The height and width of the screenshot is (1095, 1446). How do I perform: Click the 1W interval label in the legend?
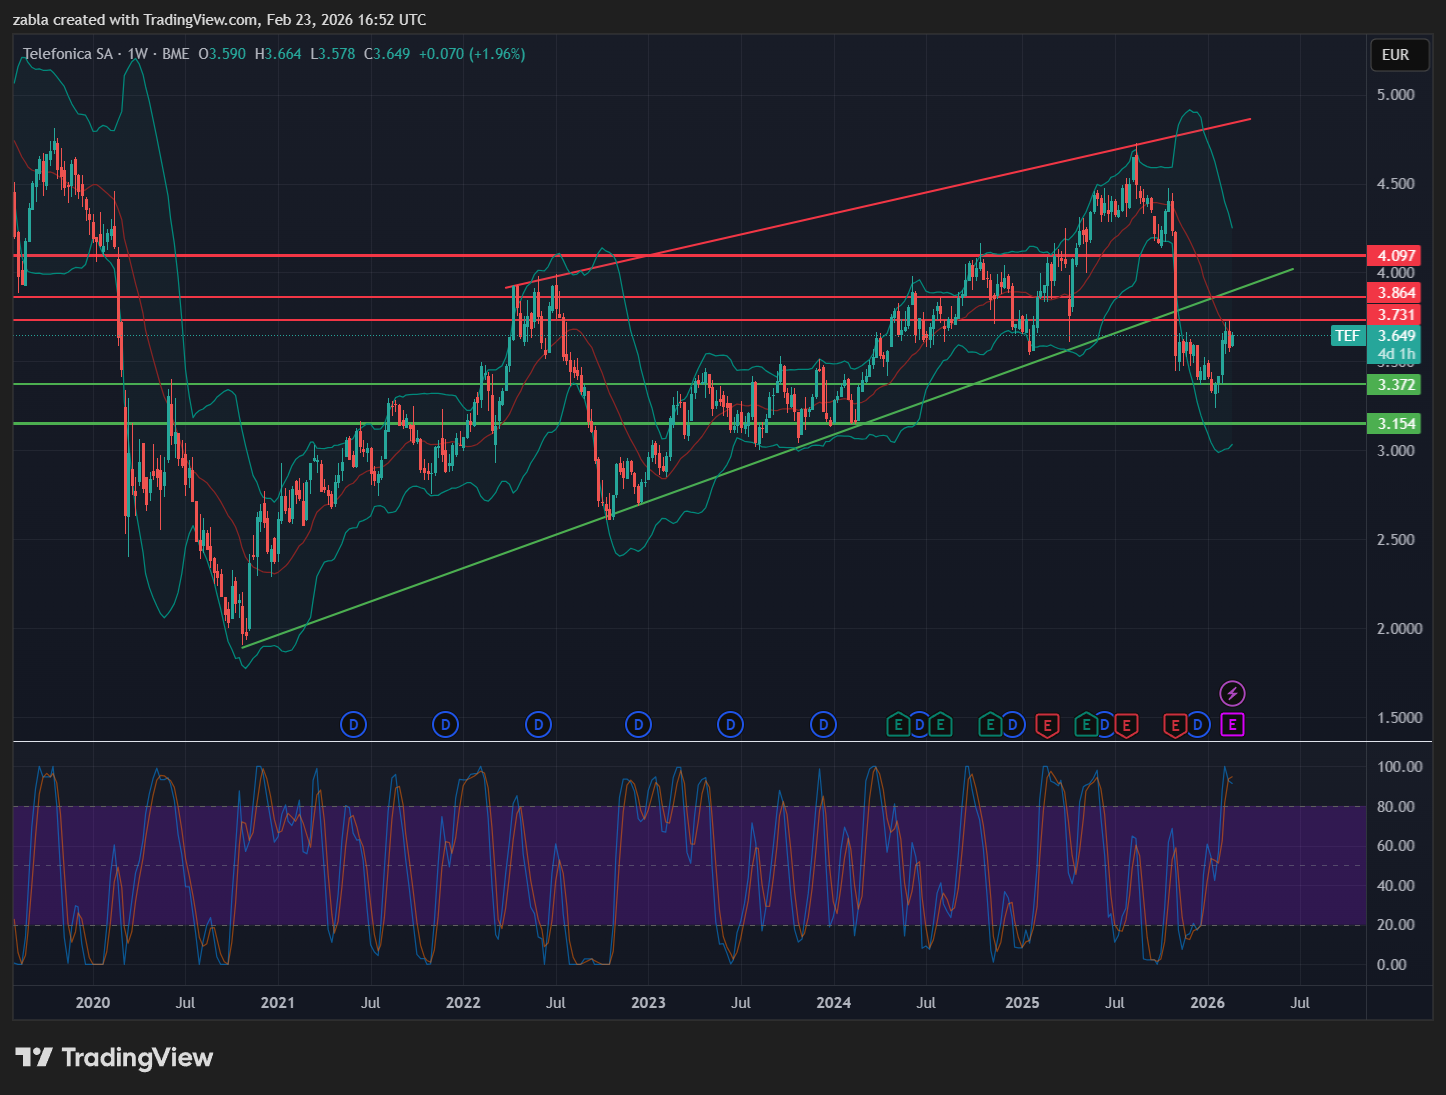click(x=138, y=54)
